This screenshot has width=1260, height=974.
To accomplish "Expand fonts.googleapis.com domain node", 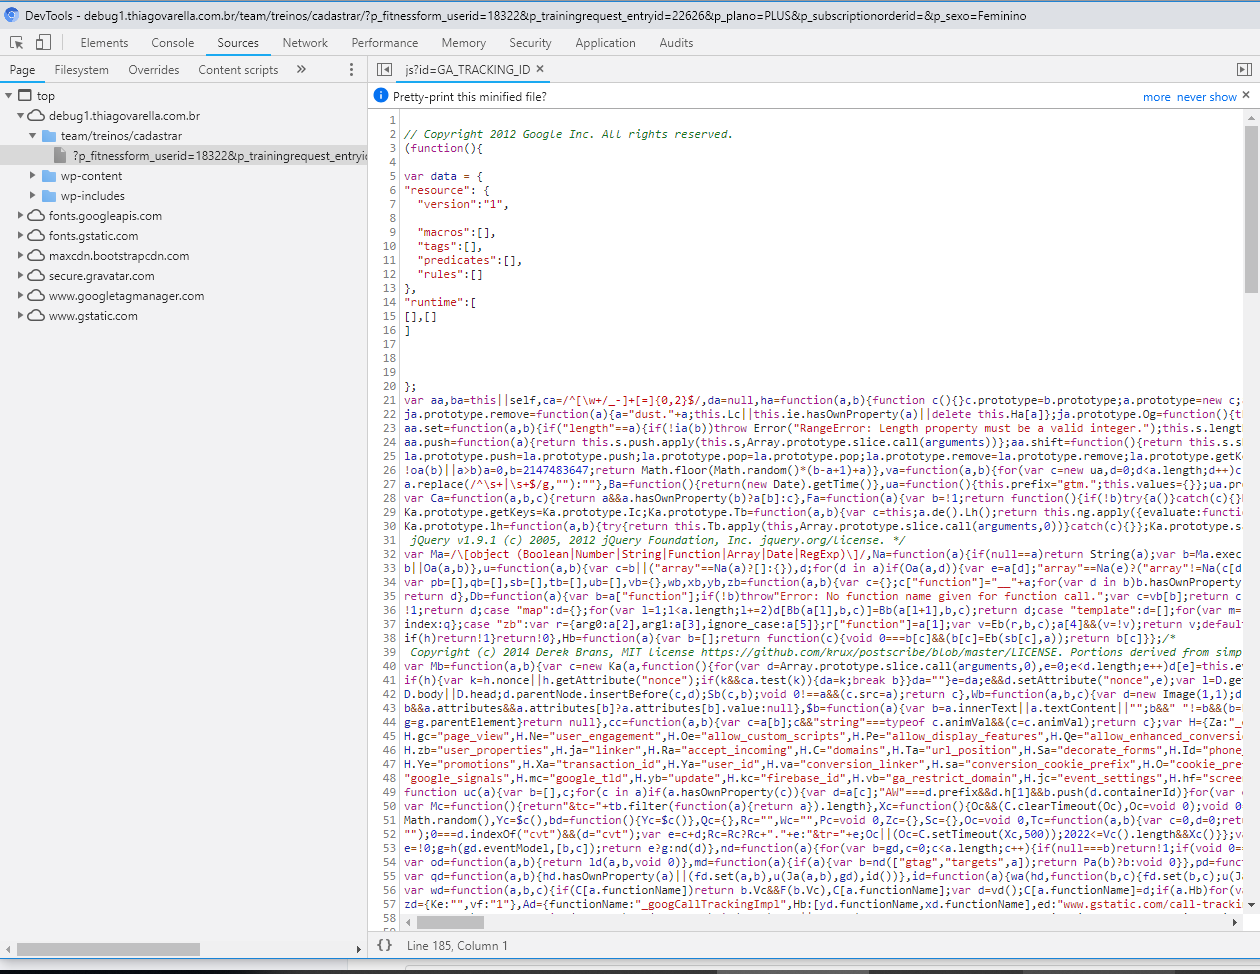I will tap(21, 216).
